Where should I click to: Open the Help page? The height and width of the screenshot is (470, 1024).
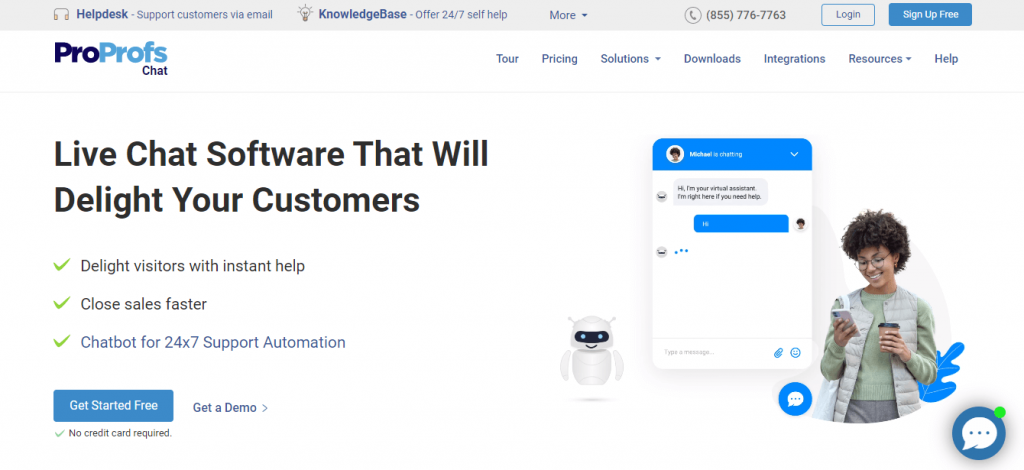point(946,59)
